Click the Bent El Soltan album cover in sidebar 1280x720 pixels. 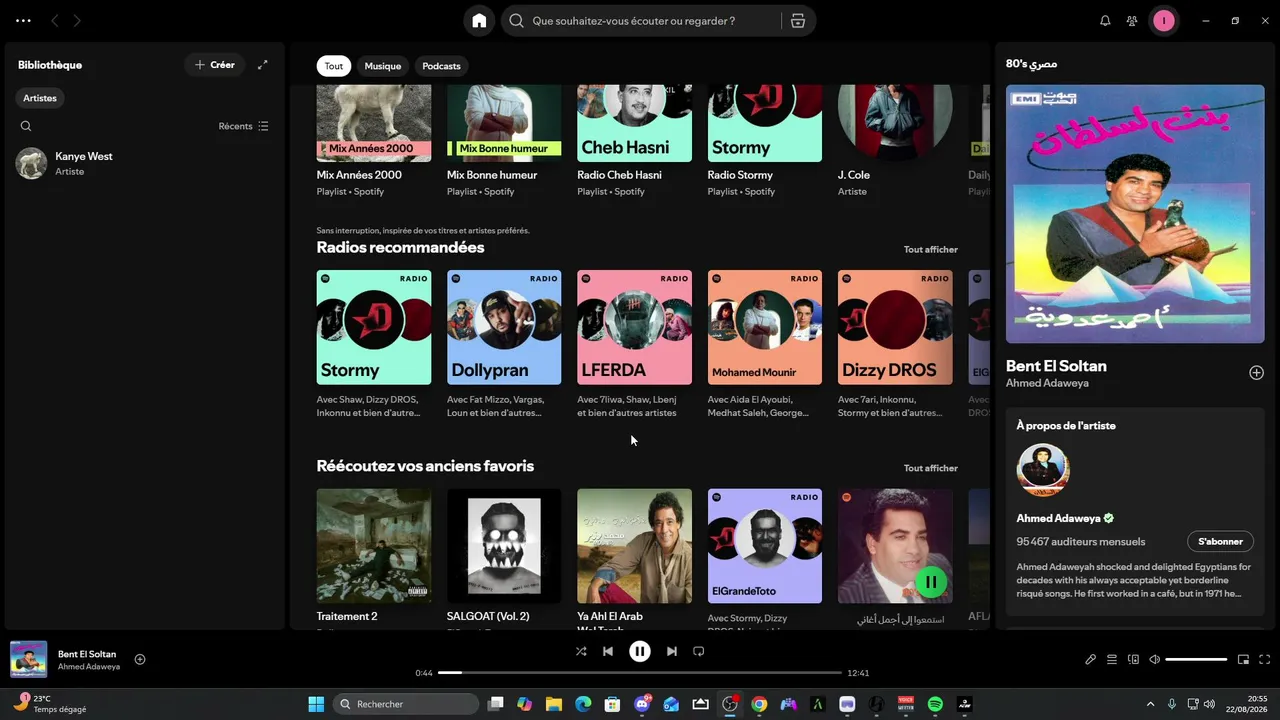(x=1135, y=214)
